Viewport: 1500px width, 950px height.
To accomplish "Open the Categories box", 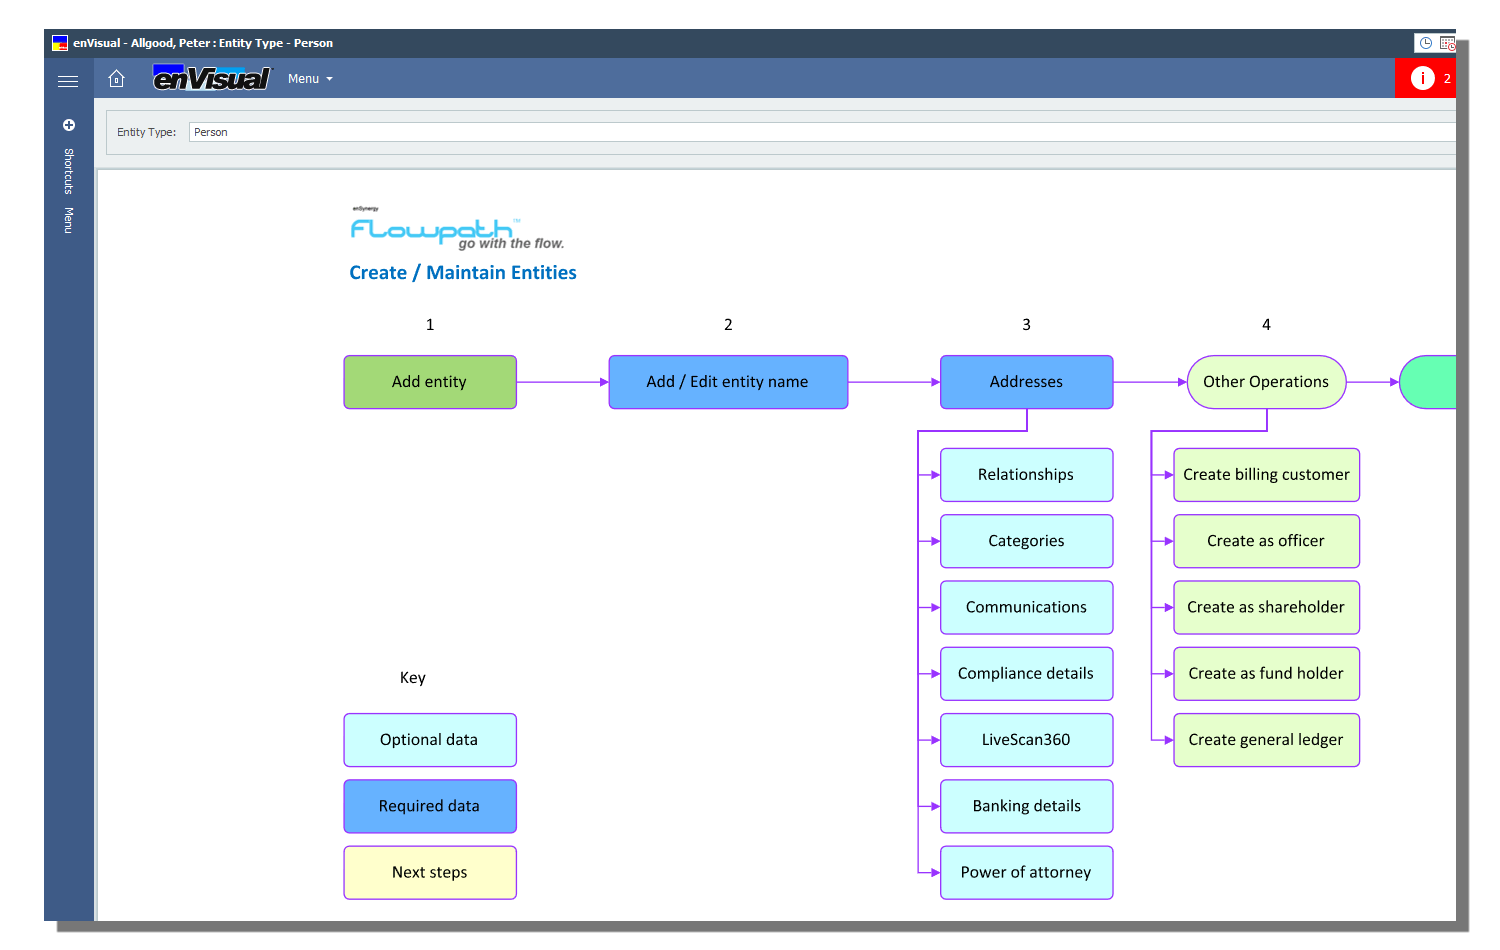I will [x=1026, y=541].
